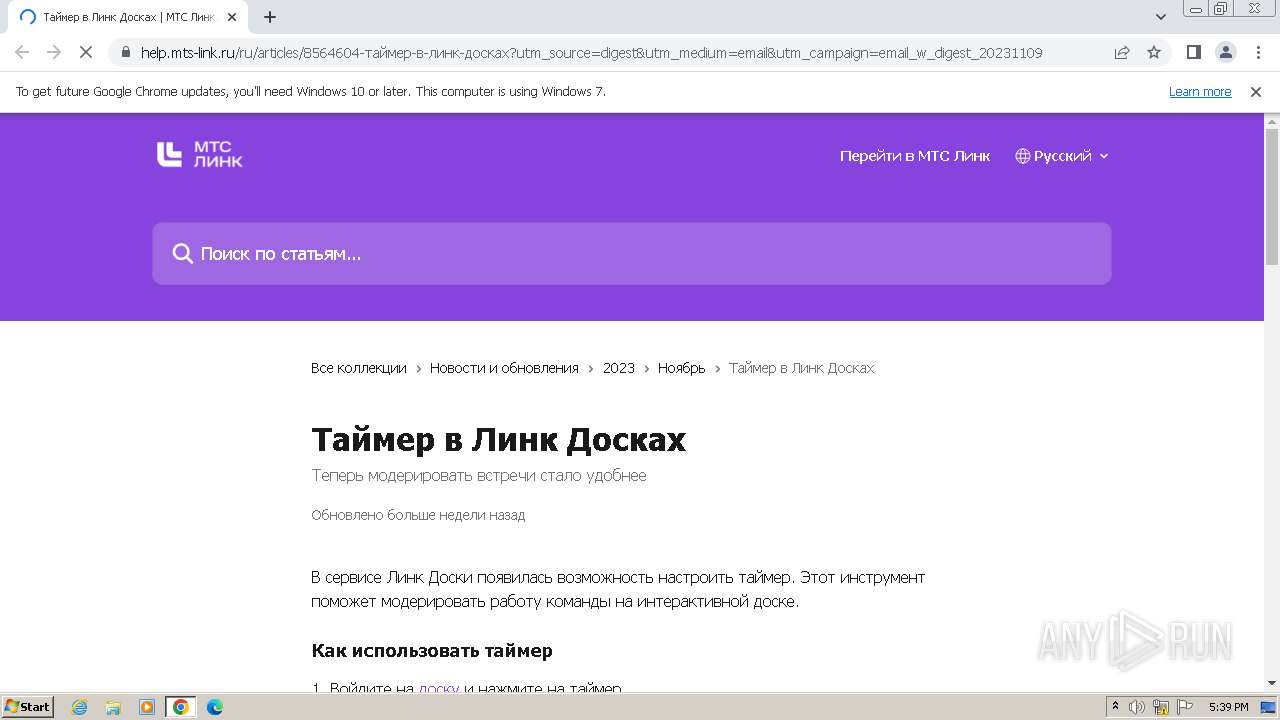Image resolution: width=1280 pixels, height=720 pixels.
Task: Click the browser Back arrow
Action: point(22,52)
